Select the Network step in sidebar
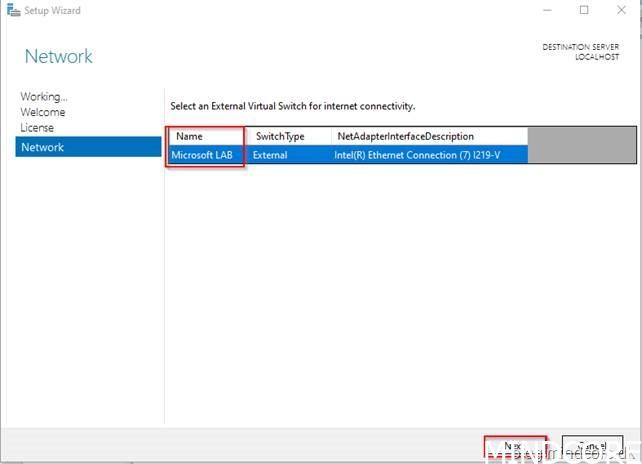Image resolution: width=642 pixels, height=464 pixels. pyautogui.click(x=43, y=147)
